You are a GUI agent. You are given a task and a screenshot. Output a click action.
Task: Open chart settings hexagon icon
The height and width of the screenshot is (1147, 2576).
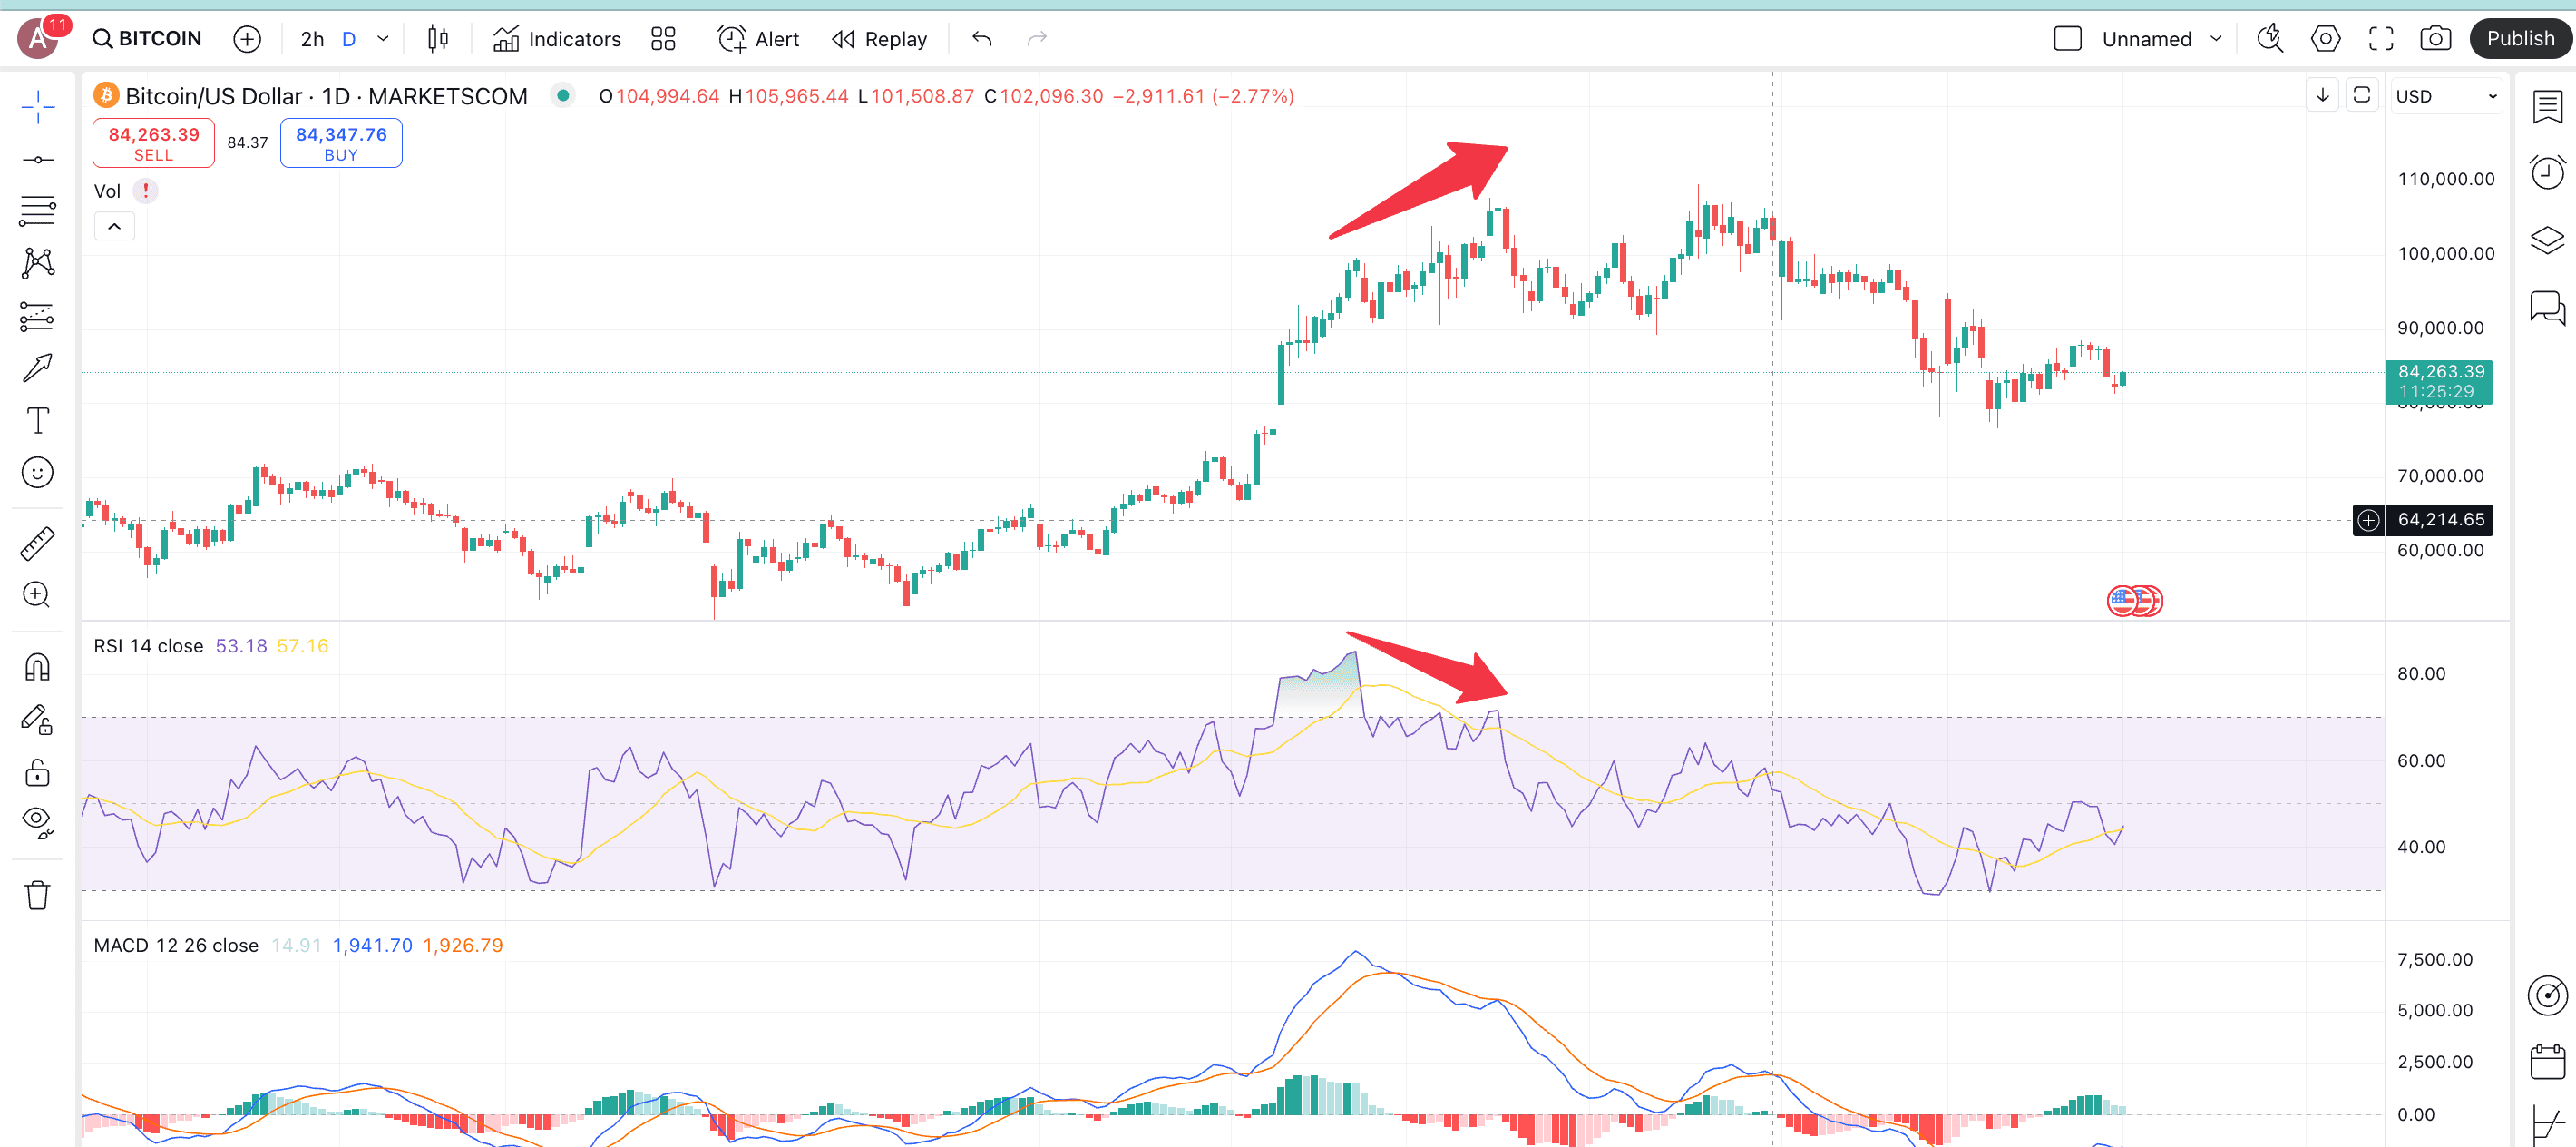point(2325,39)
